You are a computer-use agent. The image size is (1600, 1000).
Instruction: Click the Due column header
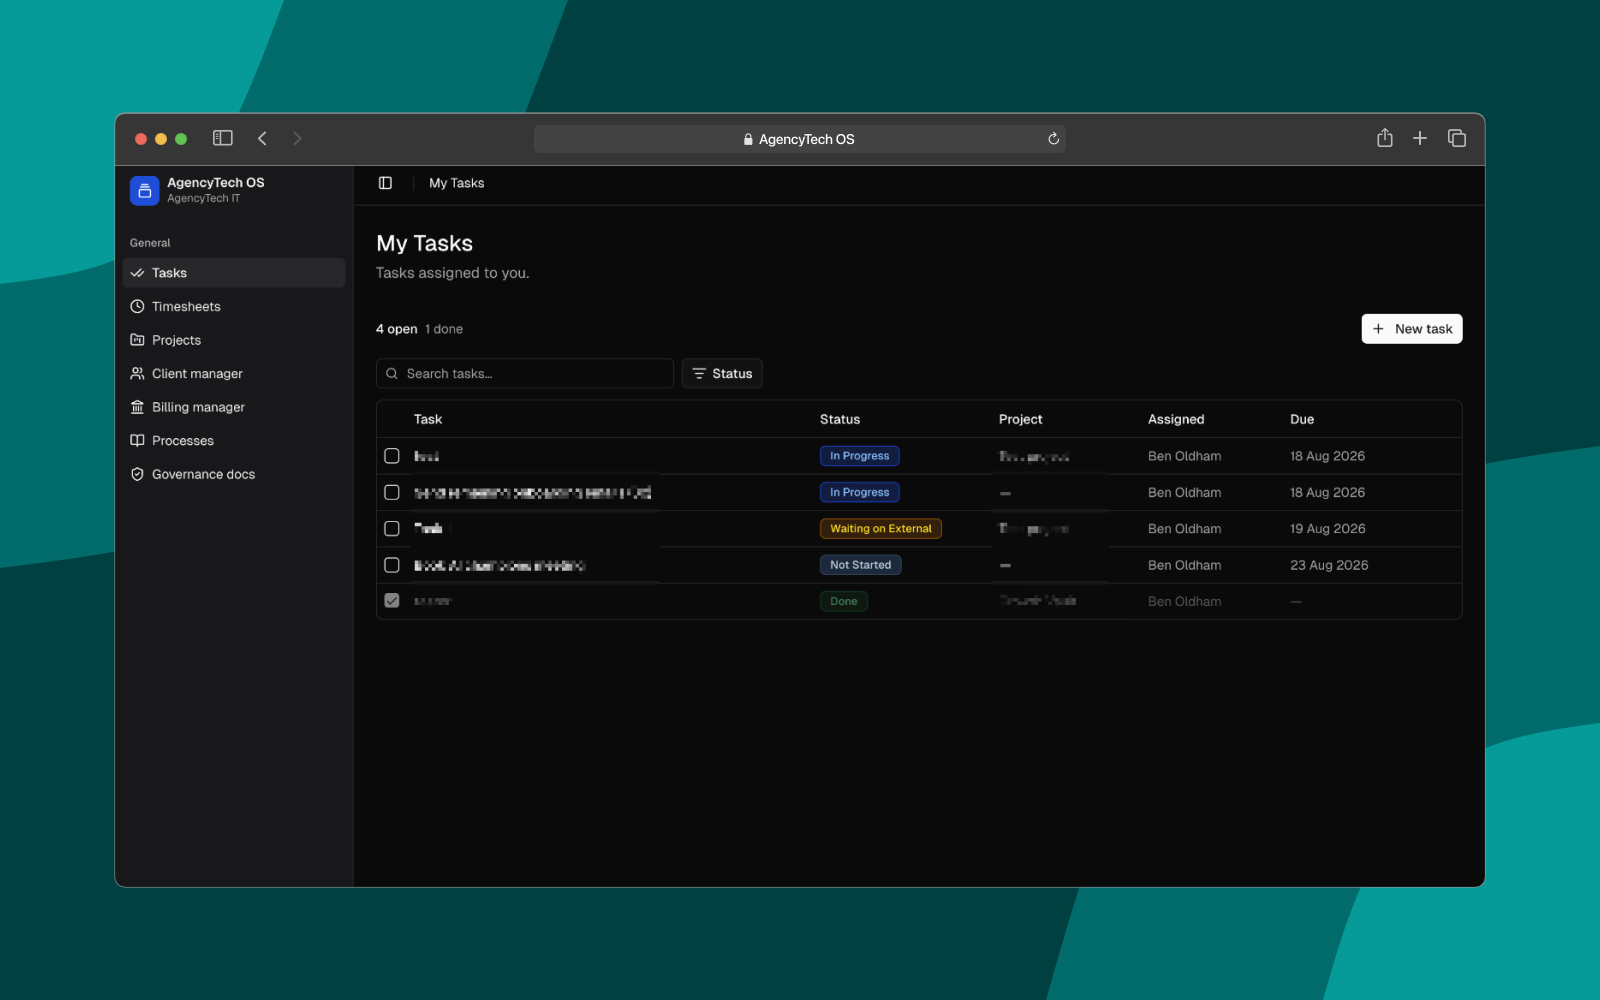(1302, 419)
